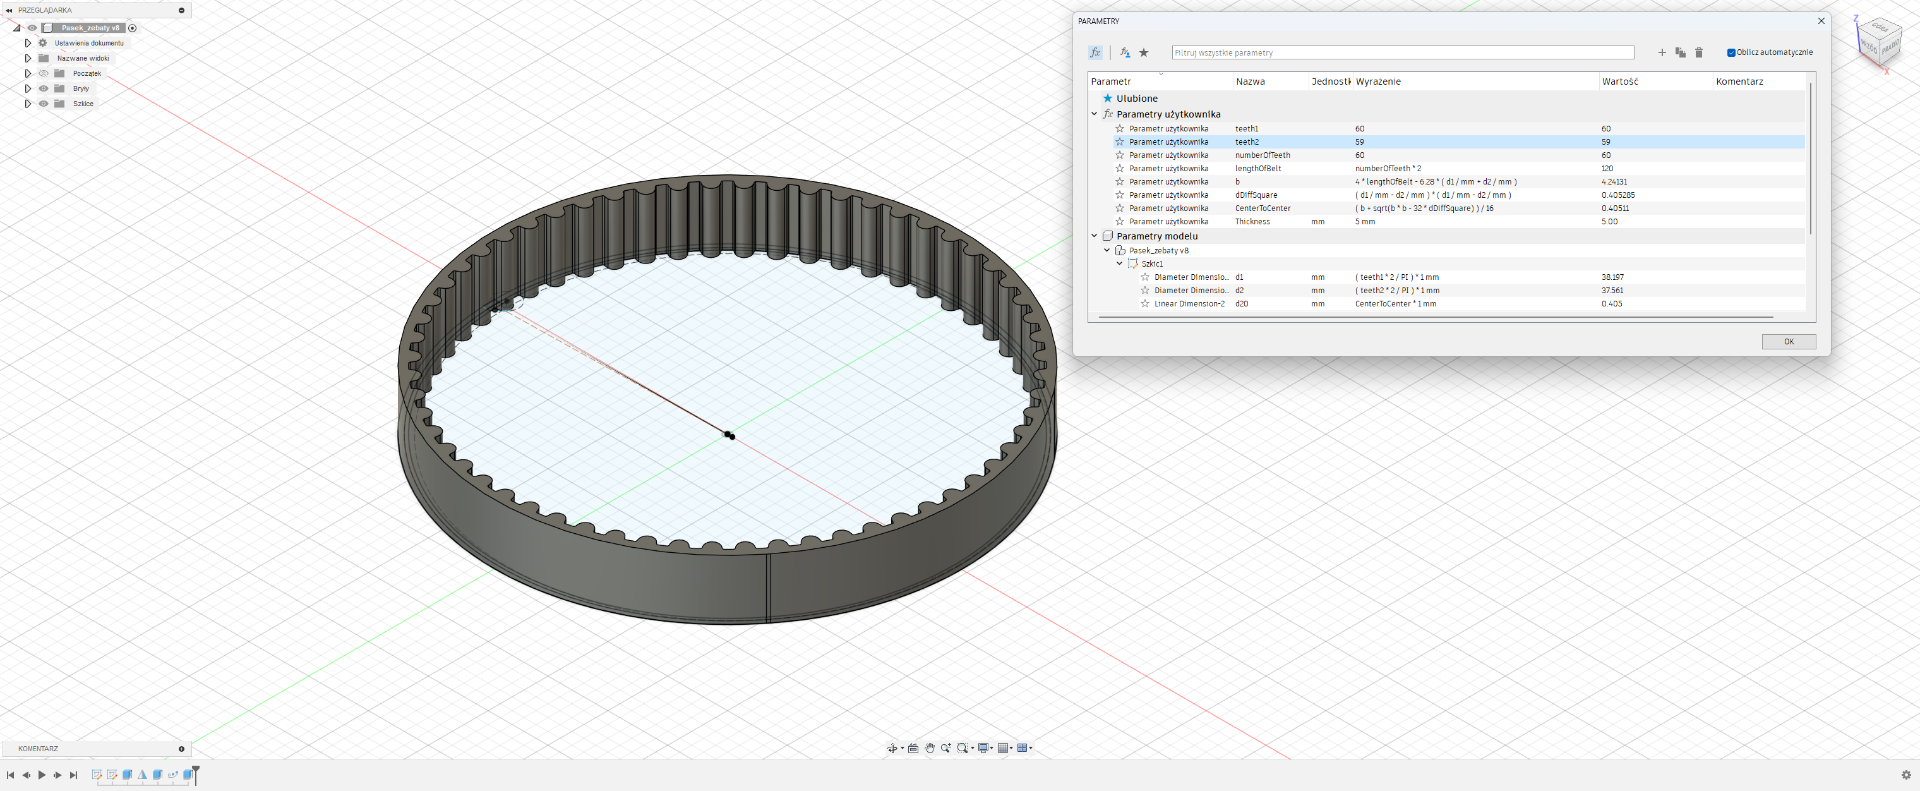Click the copy parameters icon
This screenshot has height=791, width=1920.
1680,52
